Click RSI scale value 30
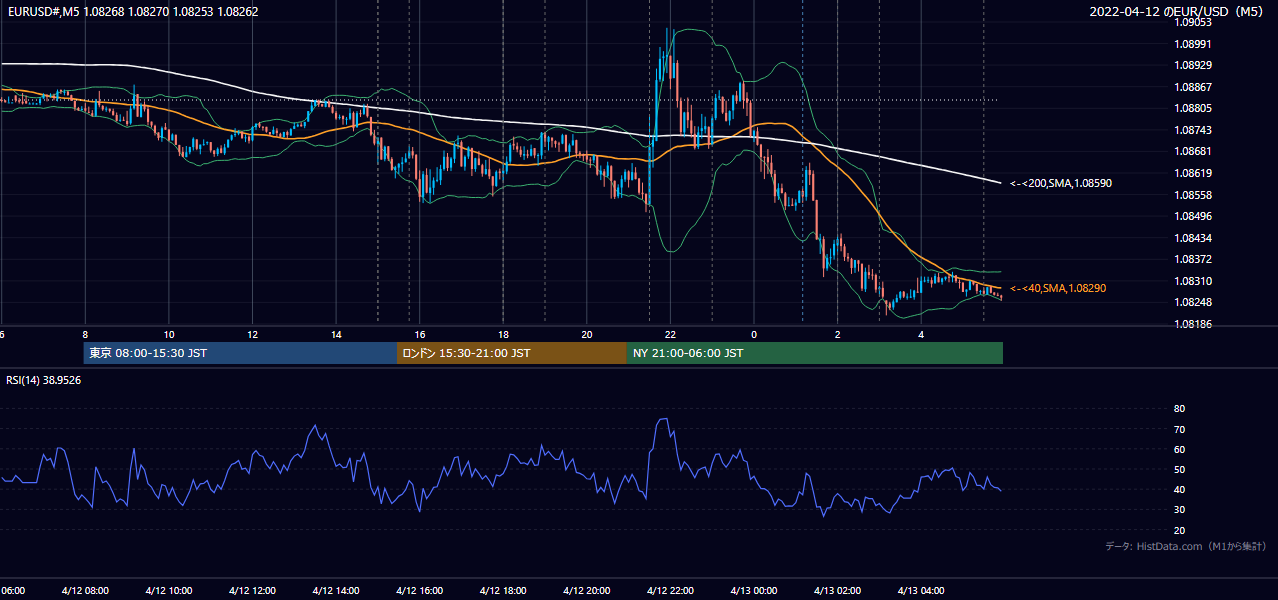Screen dimensions: 1278x600 (x=1180, y=509)
